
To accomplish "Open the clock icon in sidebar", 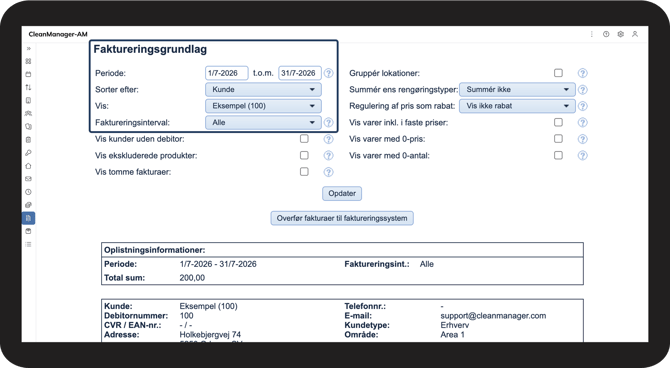I will pos(29,192).
